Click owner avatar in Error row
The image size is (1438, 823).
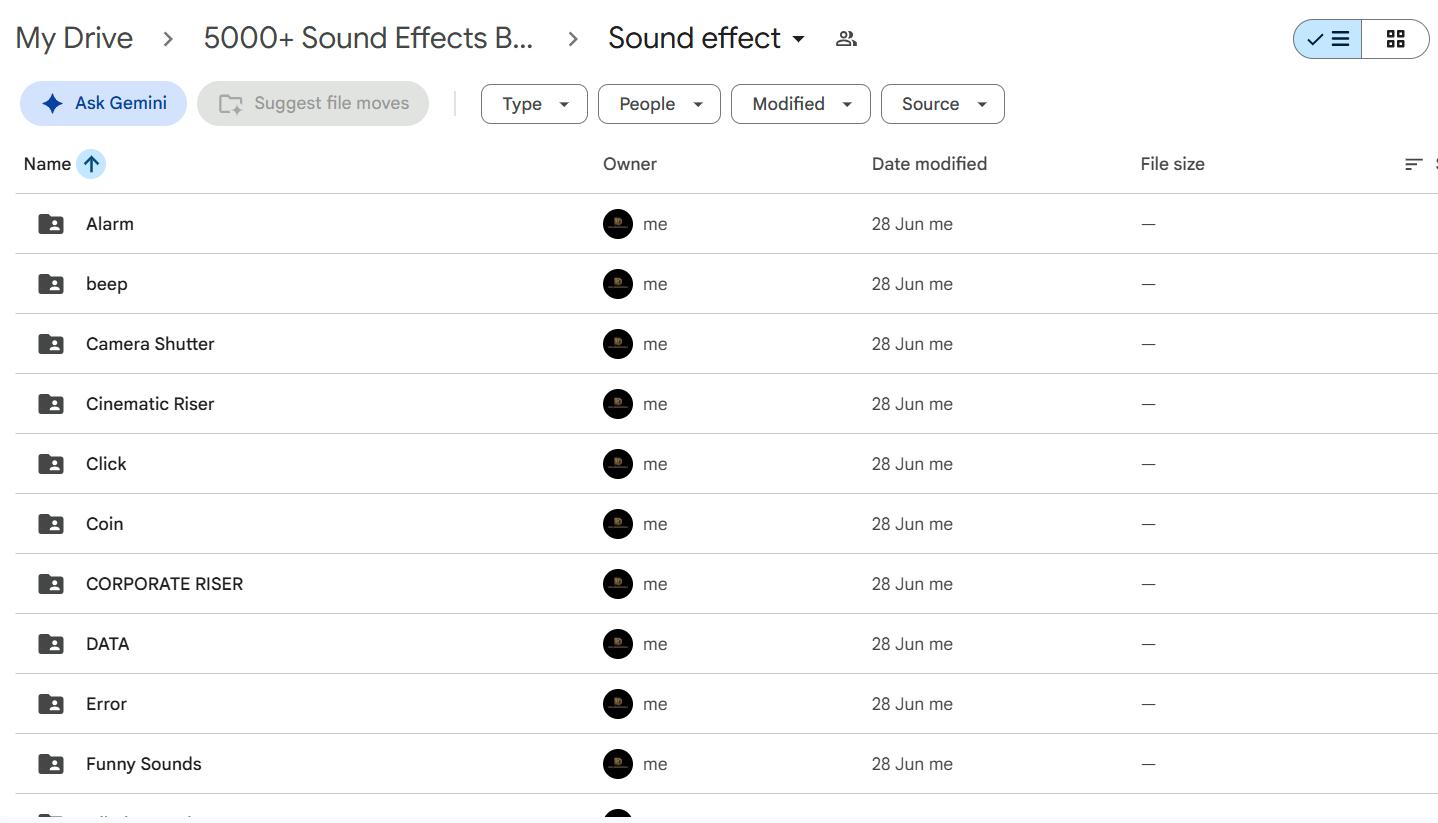[x=618, y=704]
